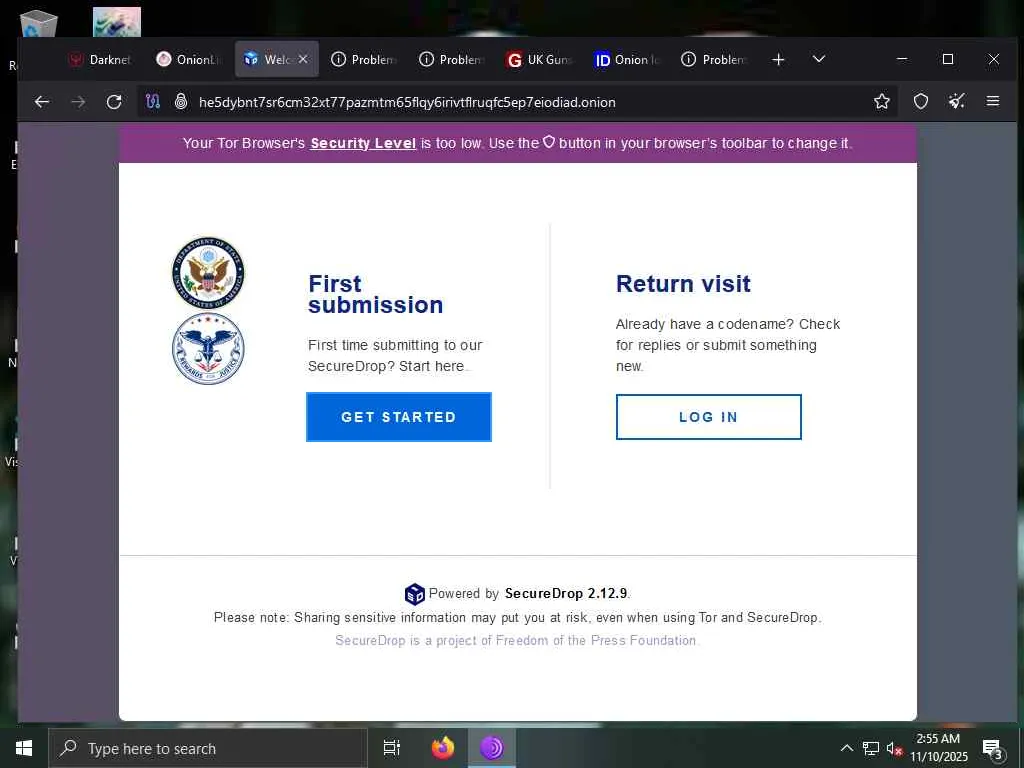Viewport: 1024px width, 768px height.
Task: Open the image file on the desktop
Action: click(117, 22)
